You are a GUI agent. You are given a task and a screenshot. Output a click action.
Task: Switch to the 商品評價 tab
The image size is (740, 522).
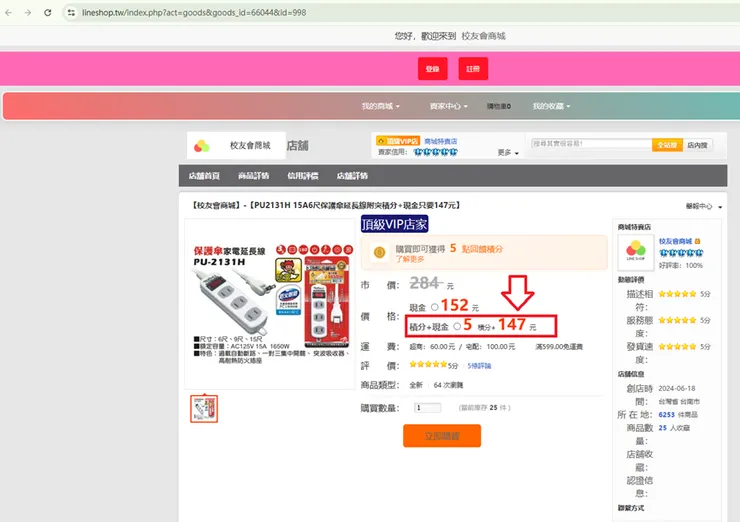[253, 176]
